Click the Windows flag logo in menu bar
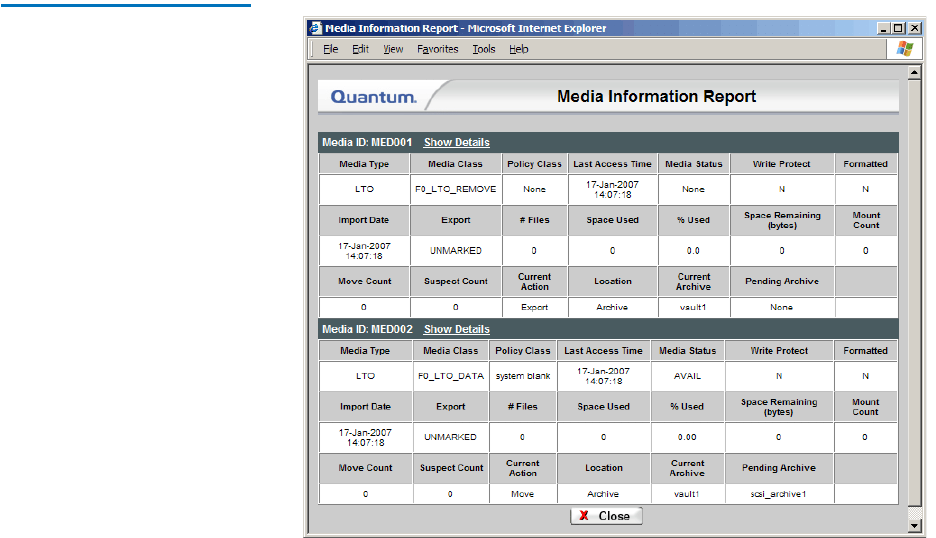Image resolution: width=936 pixels, height=538 pixels. (x=904, y=48)
